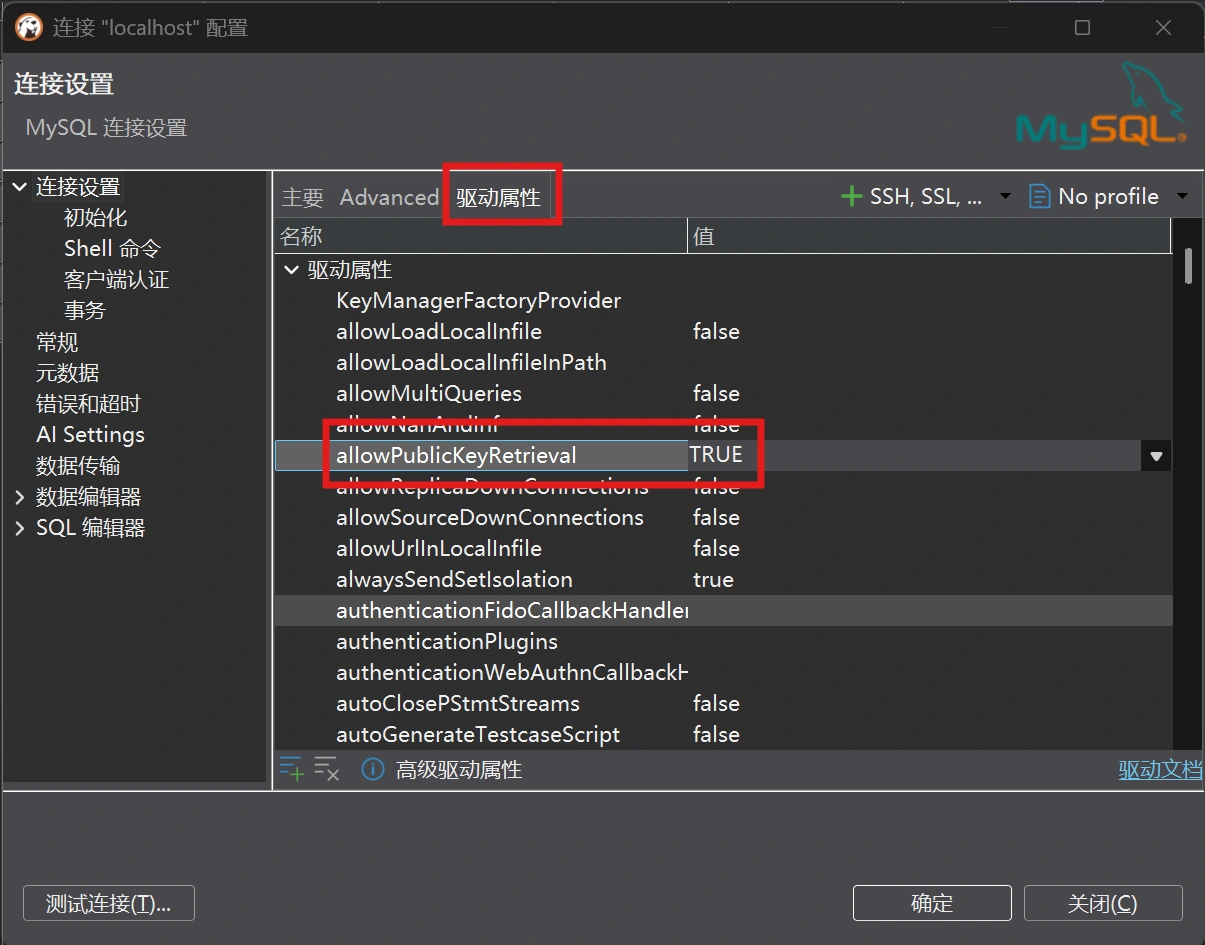Open the No profile dropdown arrow

click(x=1183, y=197)
